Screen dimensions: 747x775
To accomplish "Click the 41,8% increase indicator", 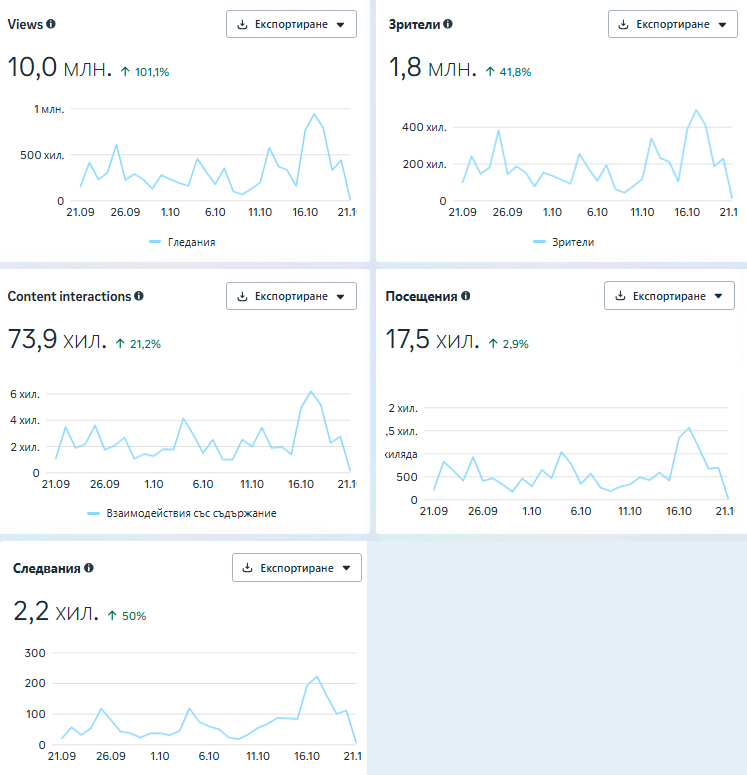I will (x=508, y=72).
